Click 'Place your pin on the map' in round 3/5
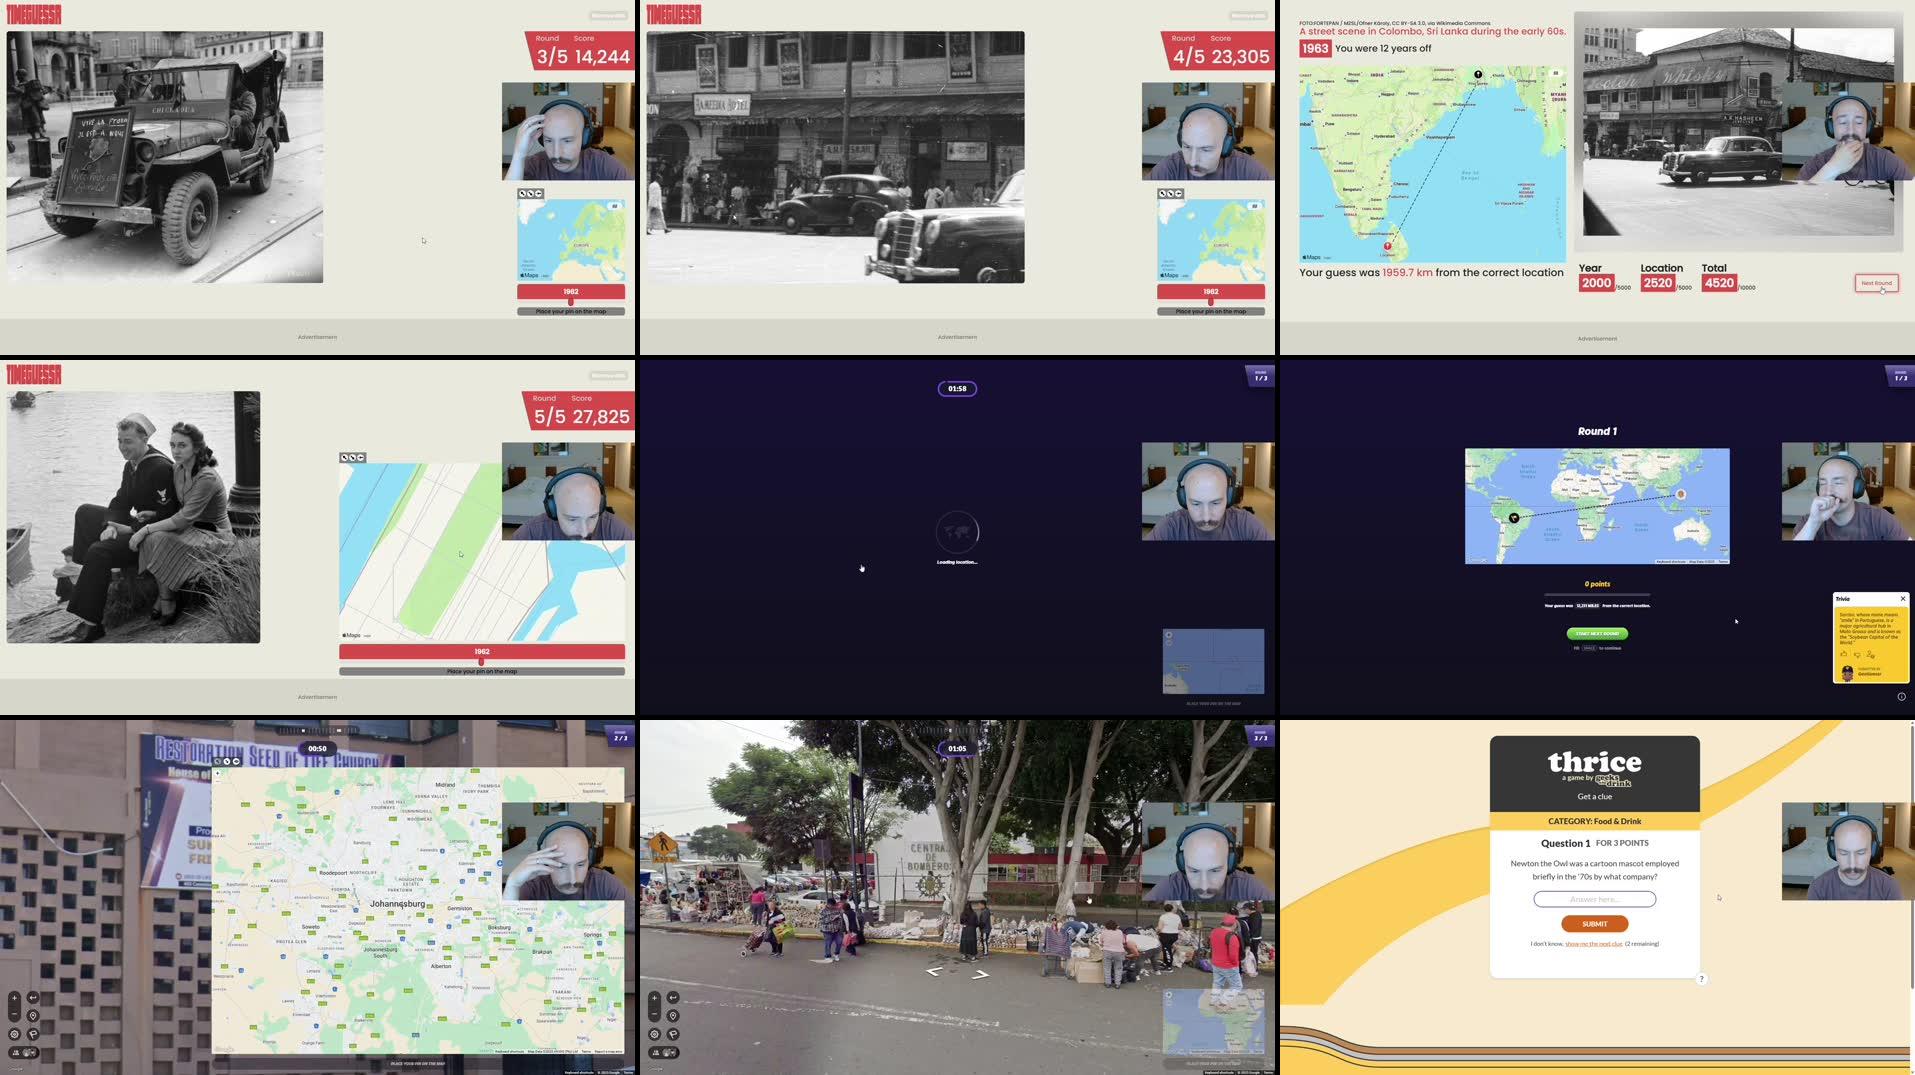The image size is (1915, 1075). [x=571, y=312]
